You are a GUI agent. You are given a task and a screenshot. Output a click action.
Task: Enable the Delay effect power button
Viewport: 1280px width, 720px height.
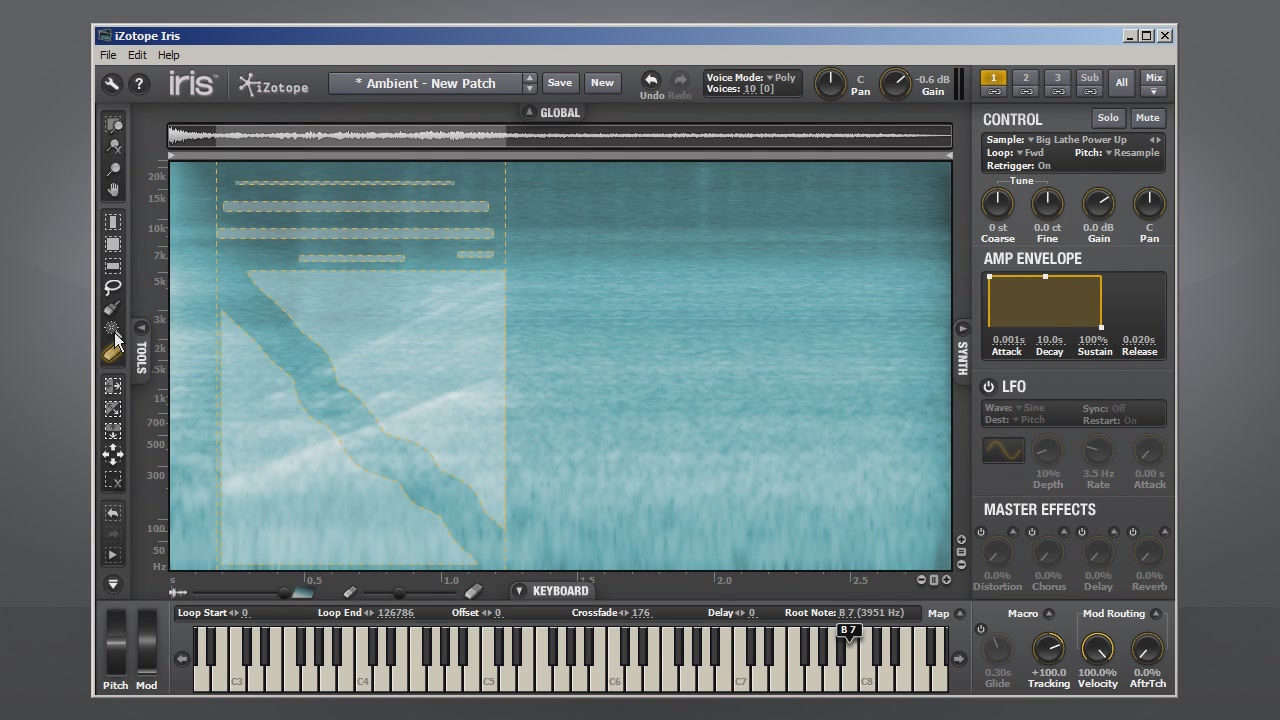coord(1082,532)
